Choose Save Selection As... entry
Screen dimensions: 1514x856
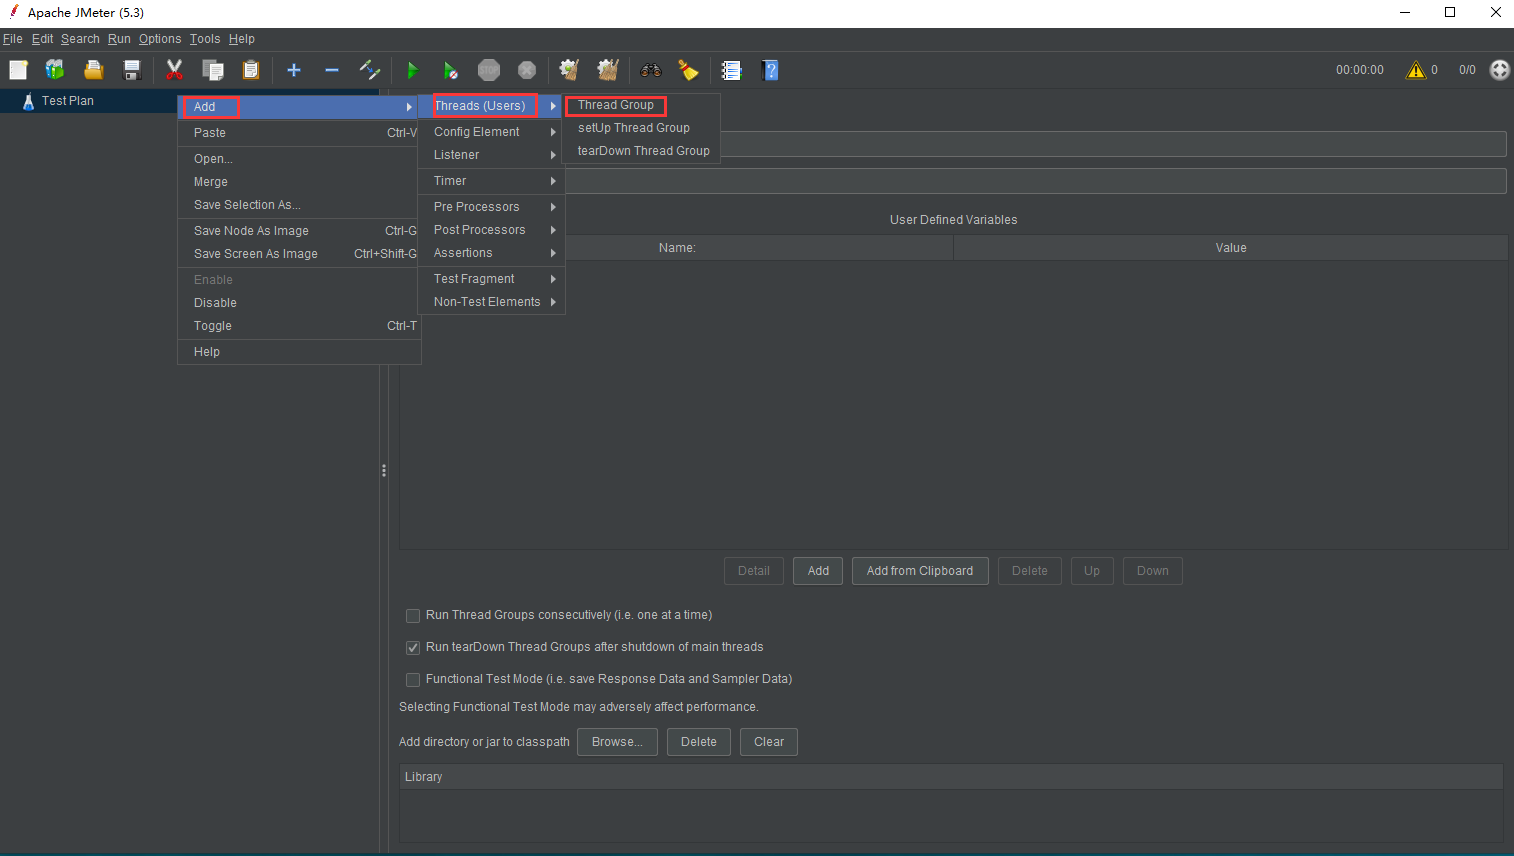tap(299, 205)
